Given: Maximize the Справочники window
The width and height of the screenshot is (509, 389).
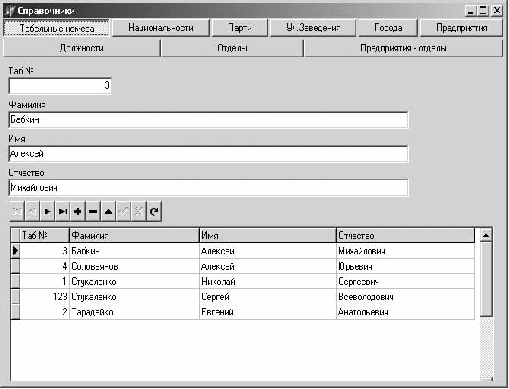Looking at the screenshot, I should click(483, 11).
